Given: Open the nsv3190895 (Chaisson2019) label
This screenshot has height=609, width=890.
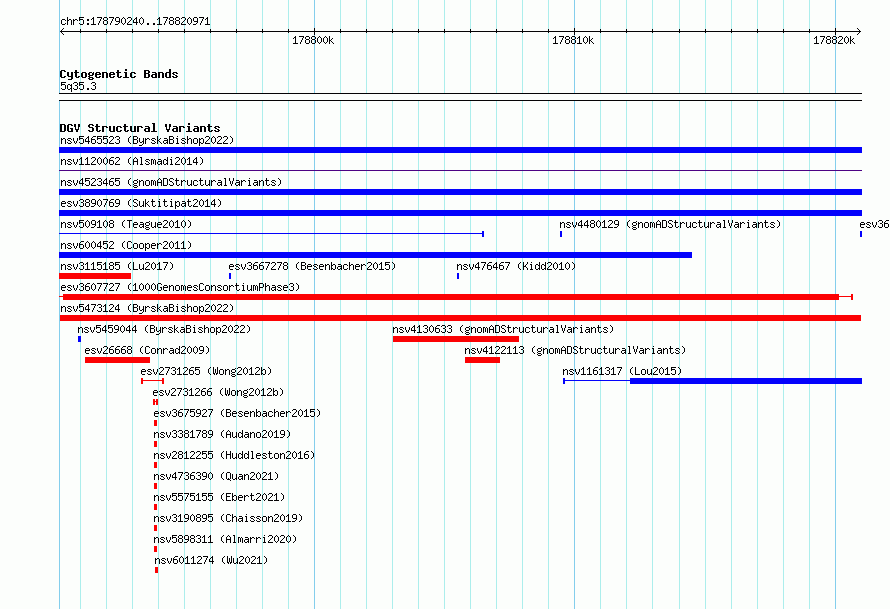Looking at the screenshot, I should click(x=228, y=518).
